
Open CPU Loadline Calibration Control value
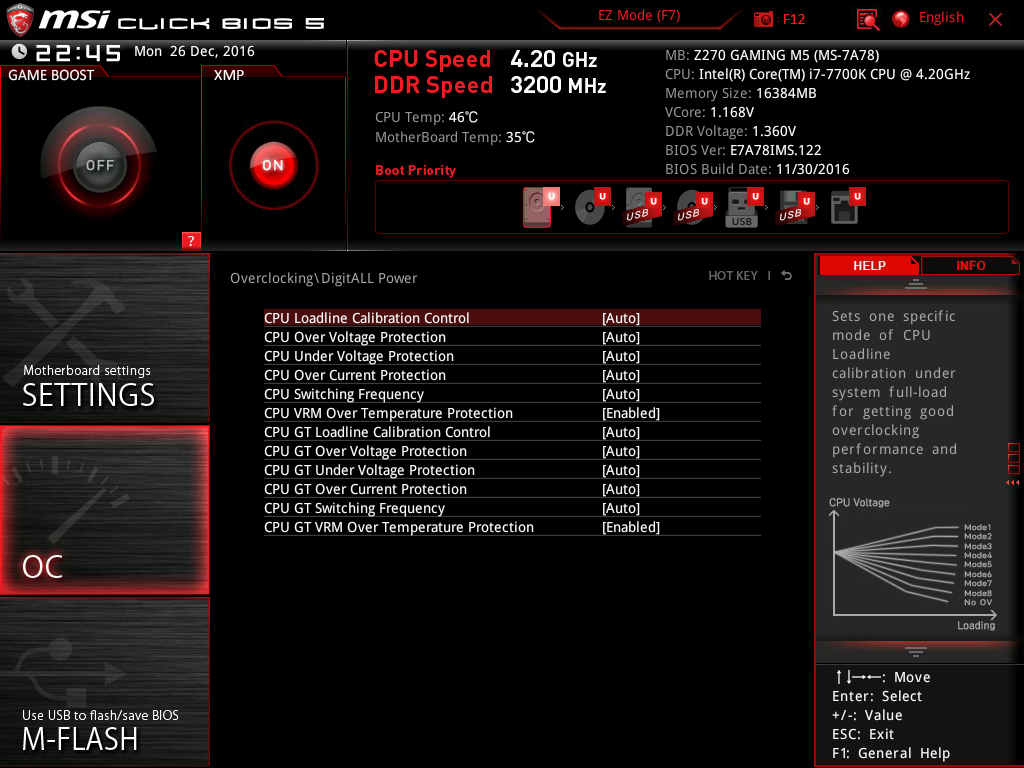[x=620, y=318]
